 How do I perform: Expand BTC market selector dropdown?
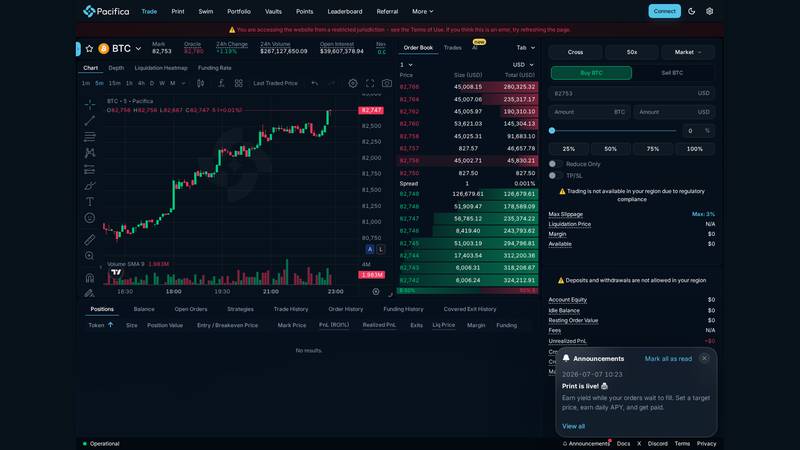pyautogui.click(x=138, y=48)
